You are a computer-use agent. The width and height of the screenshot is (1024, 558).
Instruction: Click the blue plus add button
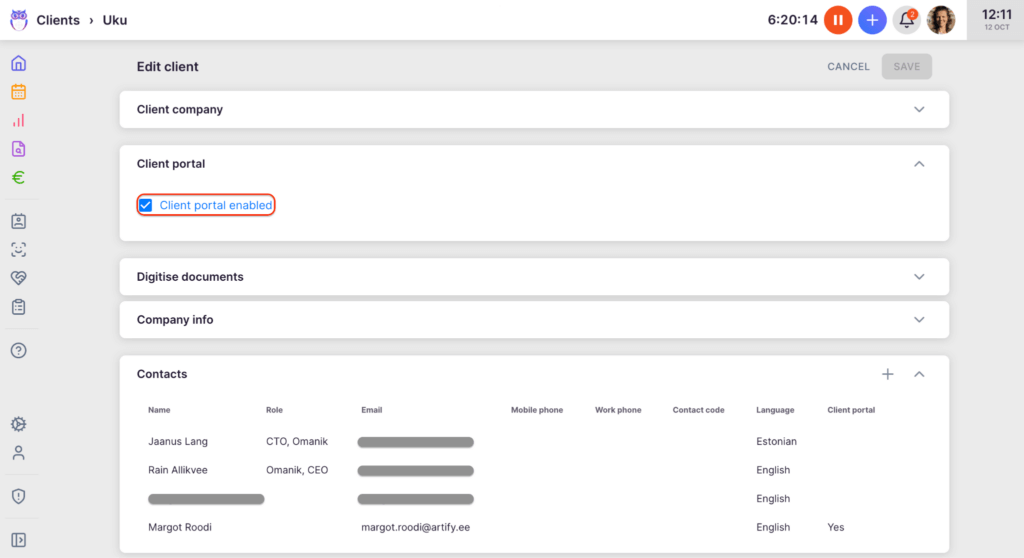coord(872,20)
